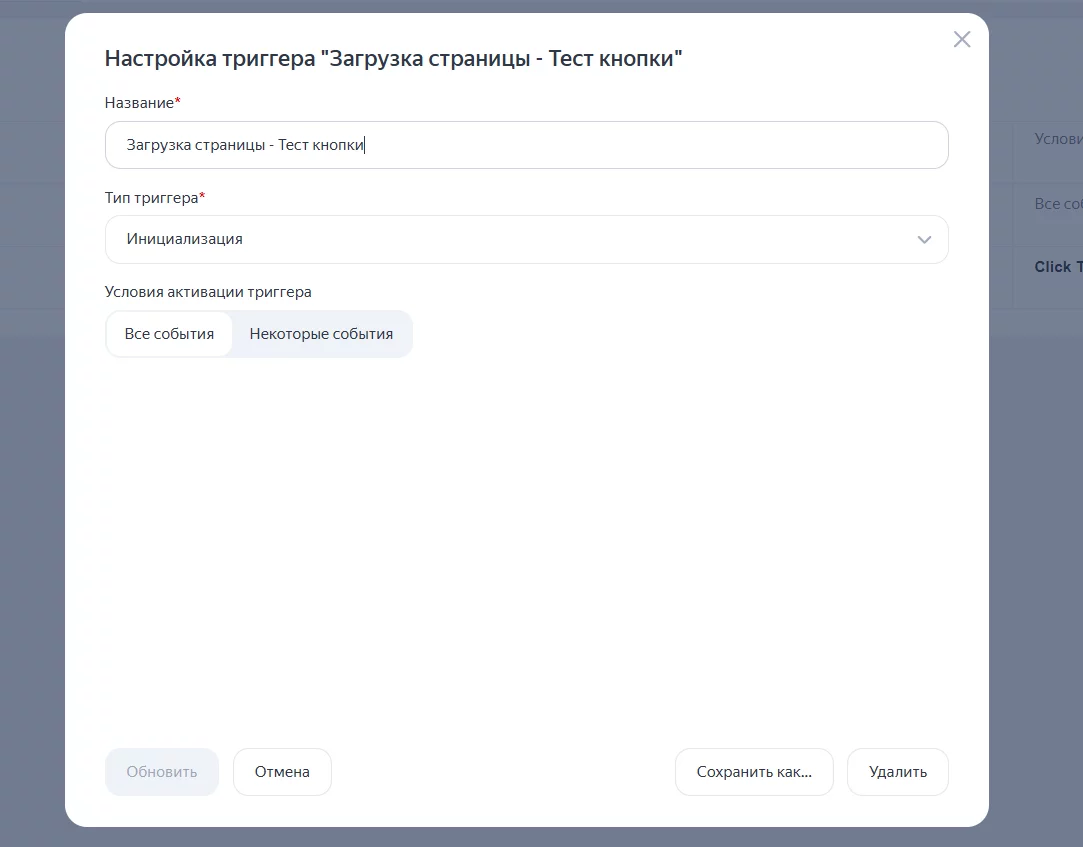Click the chevron arrow in trigger type field
Image resolution: width=1083 pixels, height=847 pixels.
tap(924, 240)
